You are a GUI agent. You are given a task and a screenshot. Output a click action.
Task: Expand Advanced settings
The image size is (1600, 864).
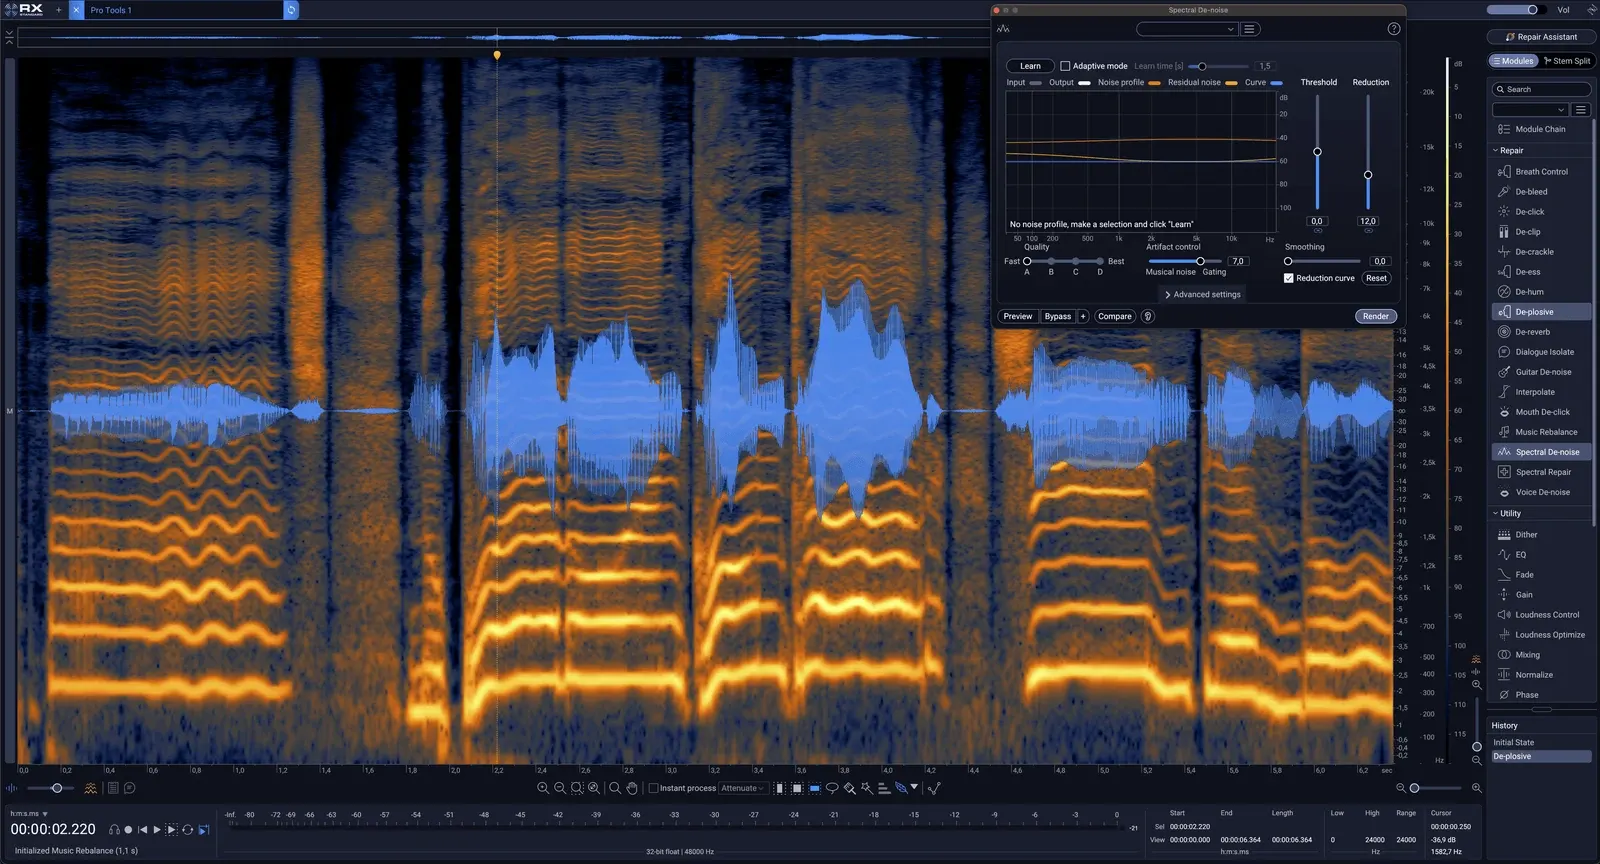click(1203, 295)
